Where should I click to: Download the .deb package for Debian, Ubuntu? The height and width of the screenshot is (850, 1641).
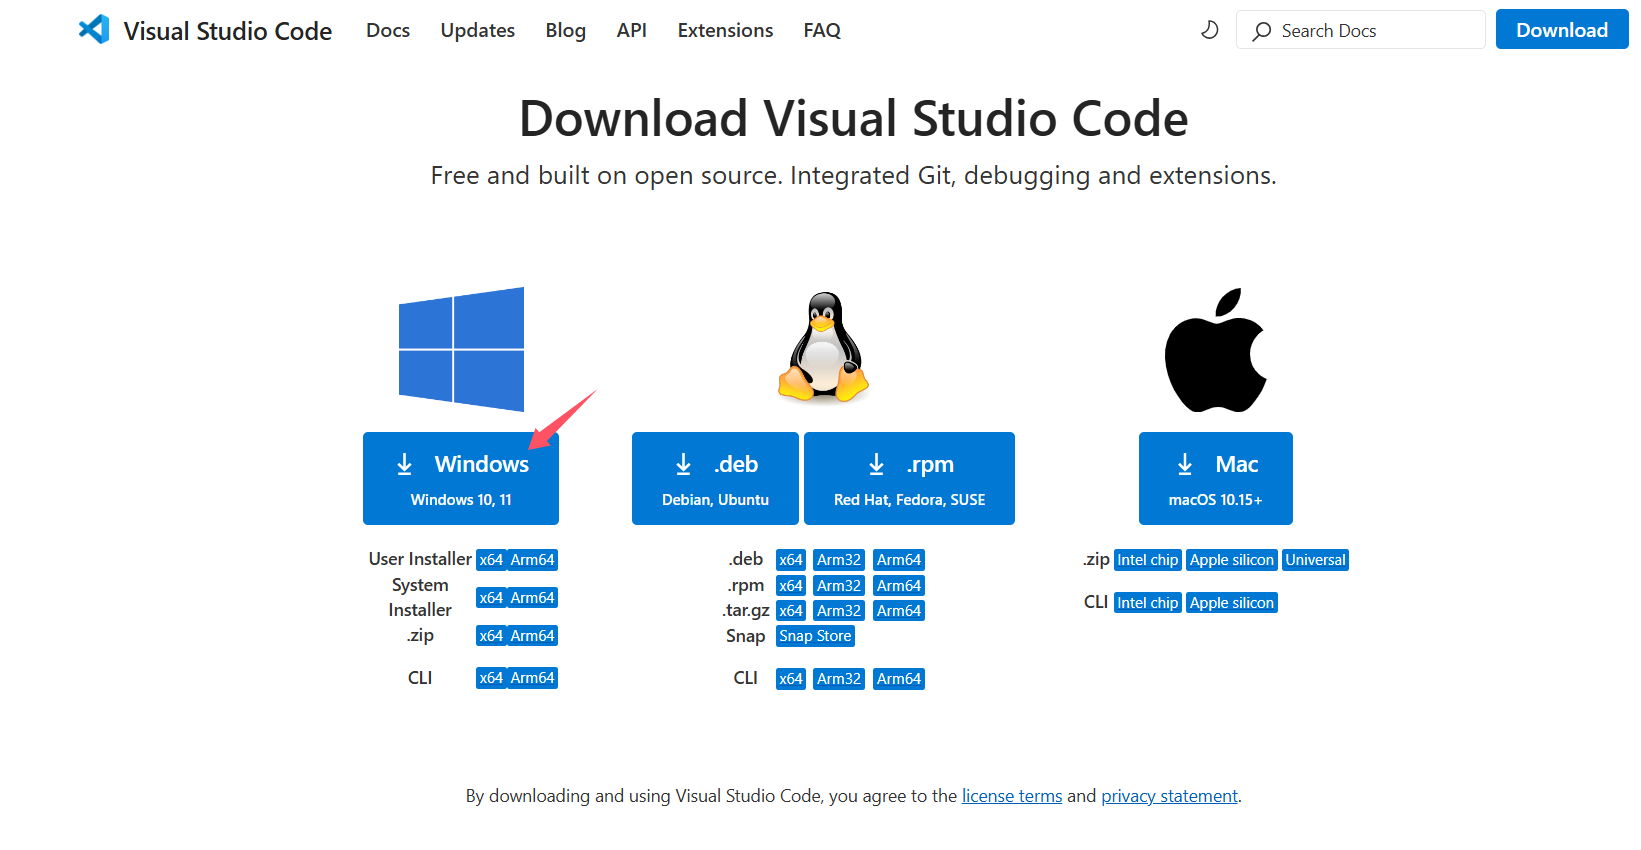coord(715,478)
